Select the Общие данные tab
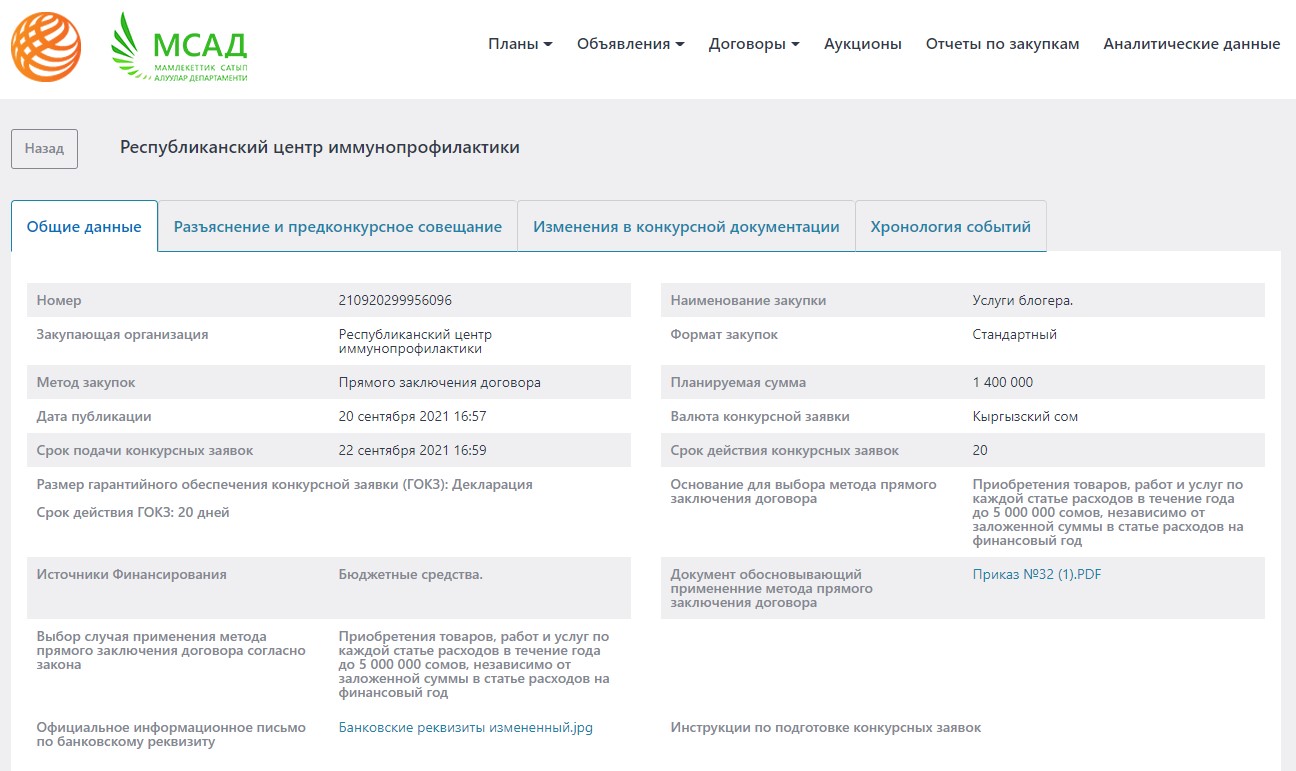The height and width of the screenshot is (771, 1296). click(84, 227)
